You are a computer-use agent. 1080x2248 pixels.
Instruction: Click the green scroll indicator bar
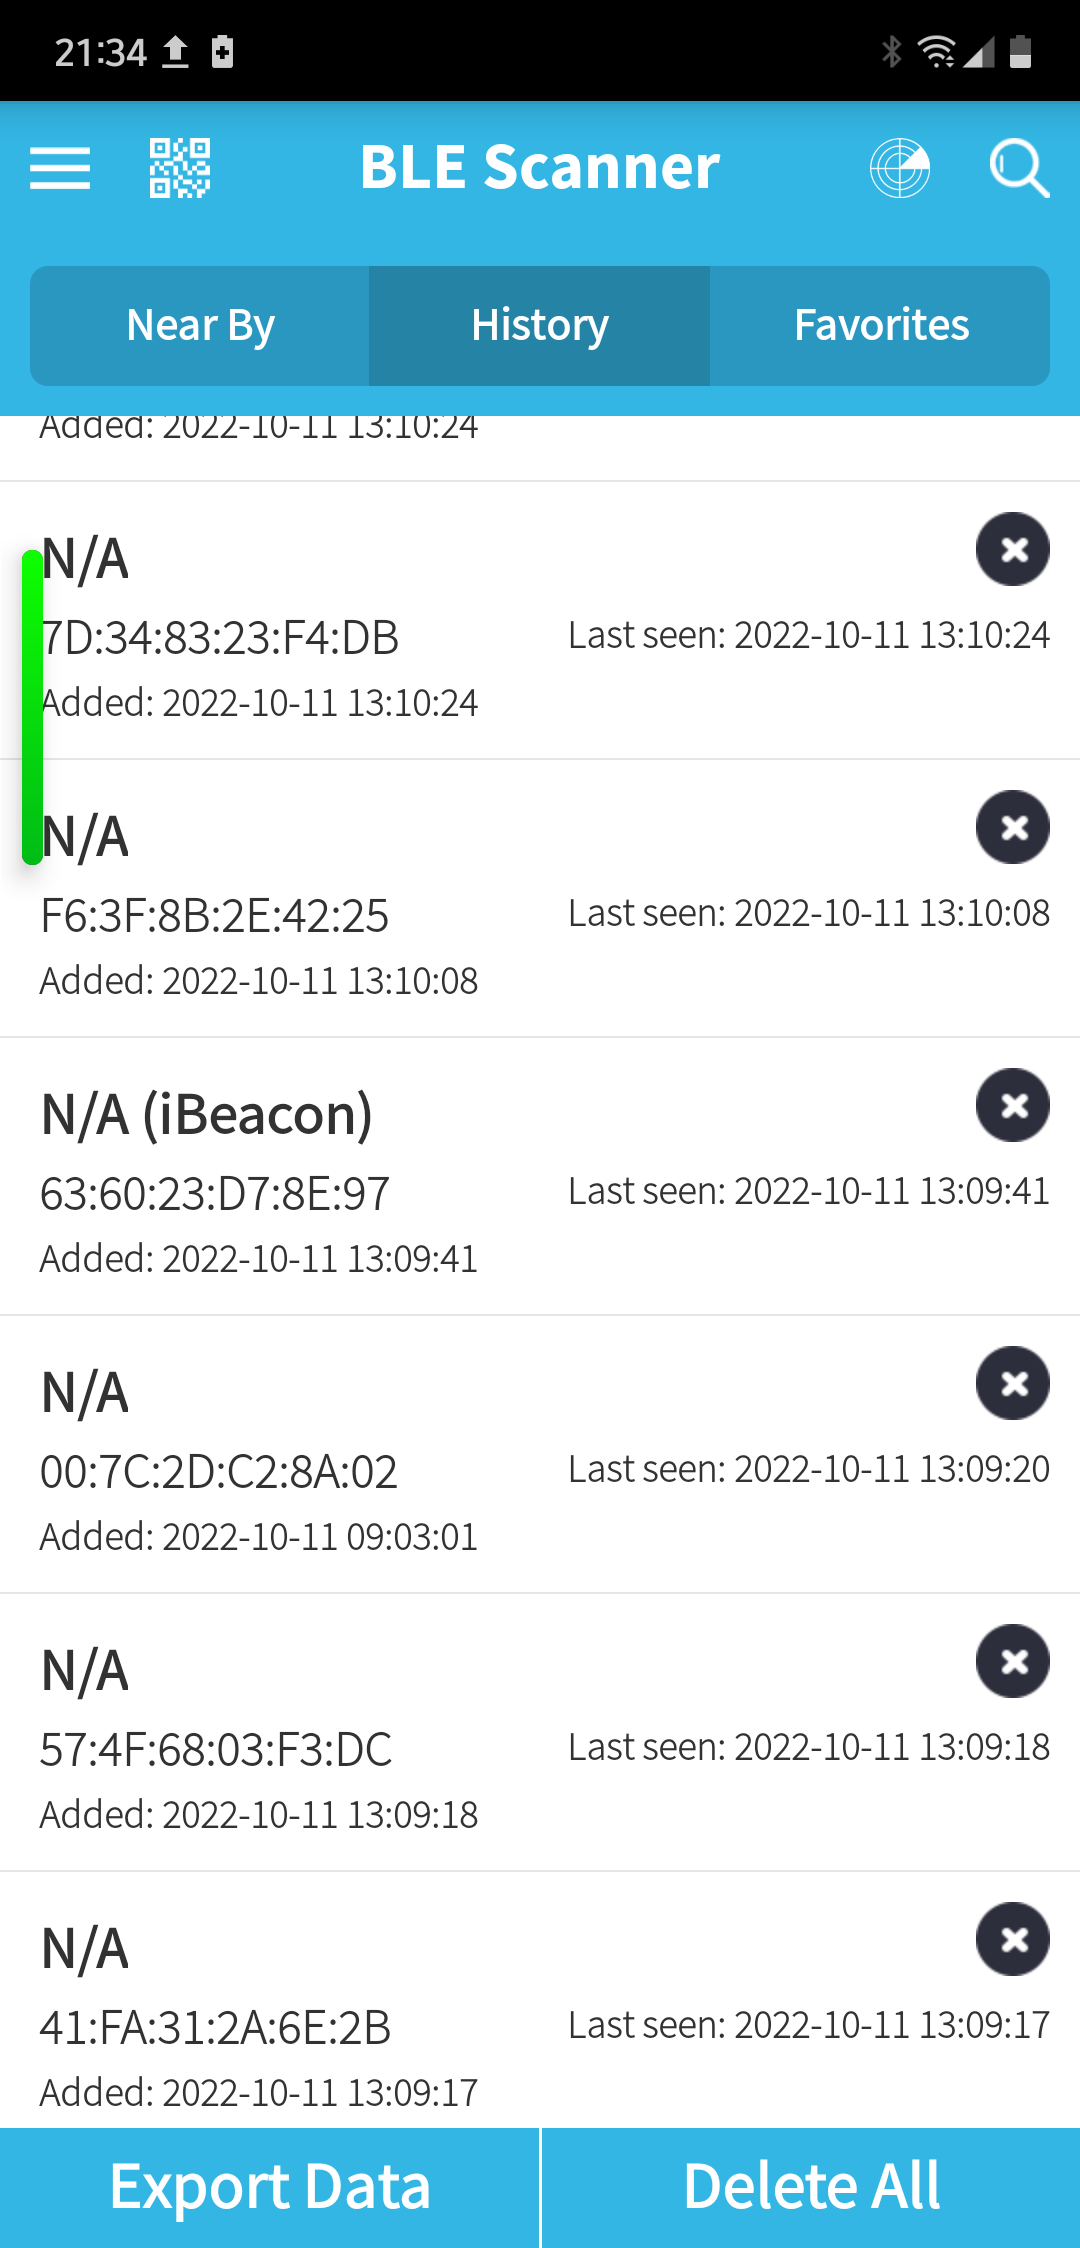(x=32, y=706)
